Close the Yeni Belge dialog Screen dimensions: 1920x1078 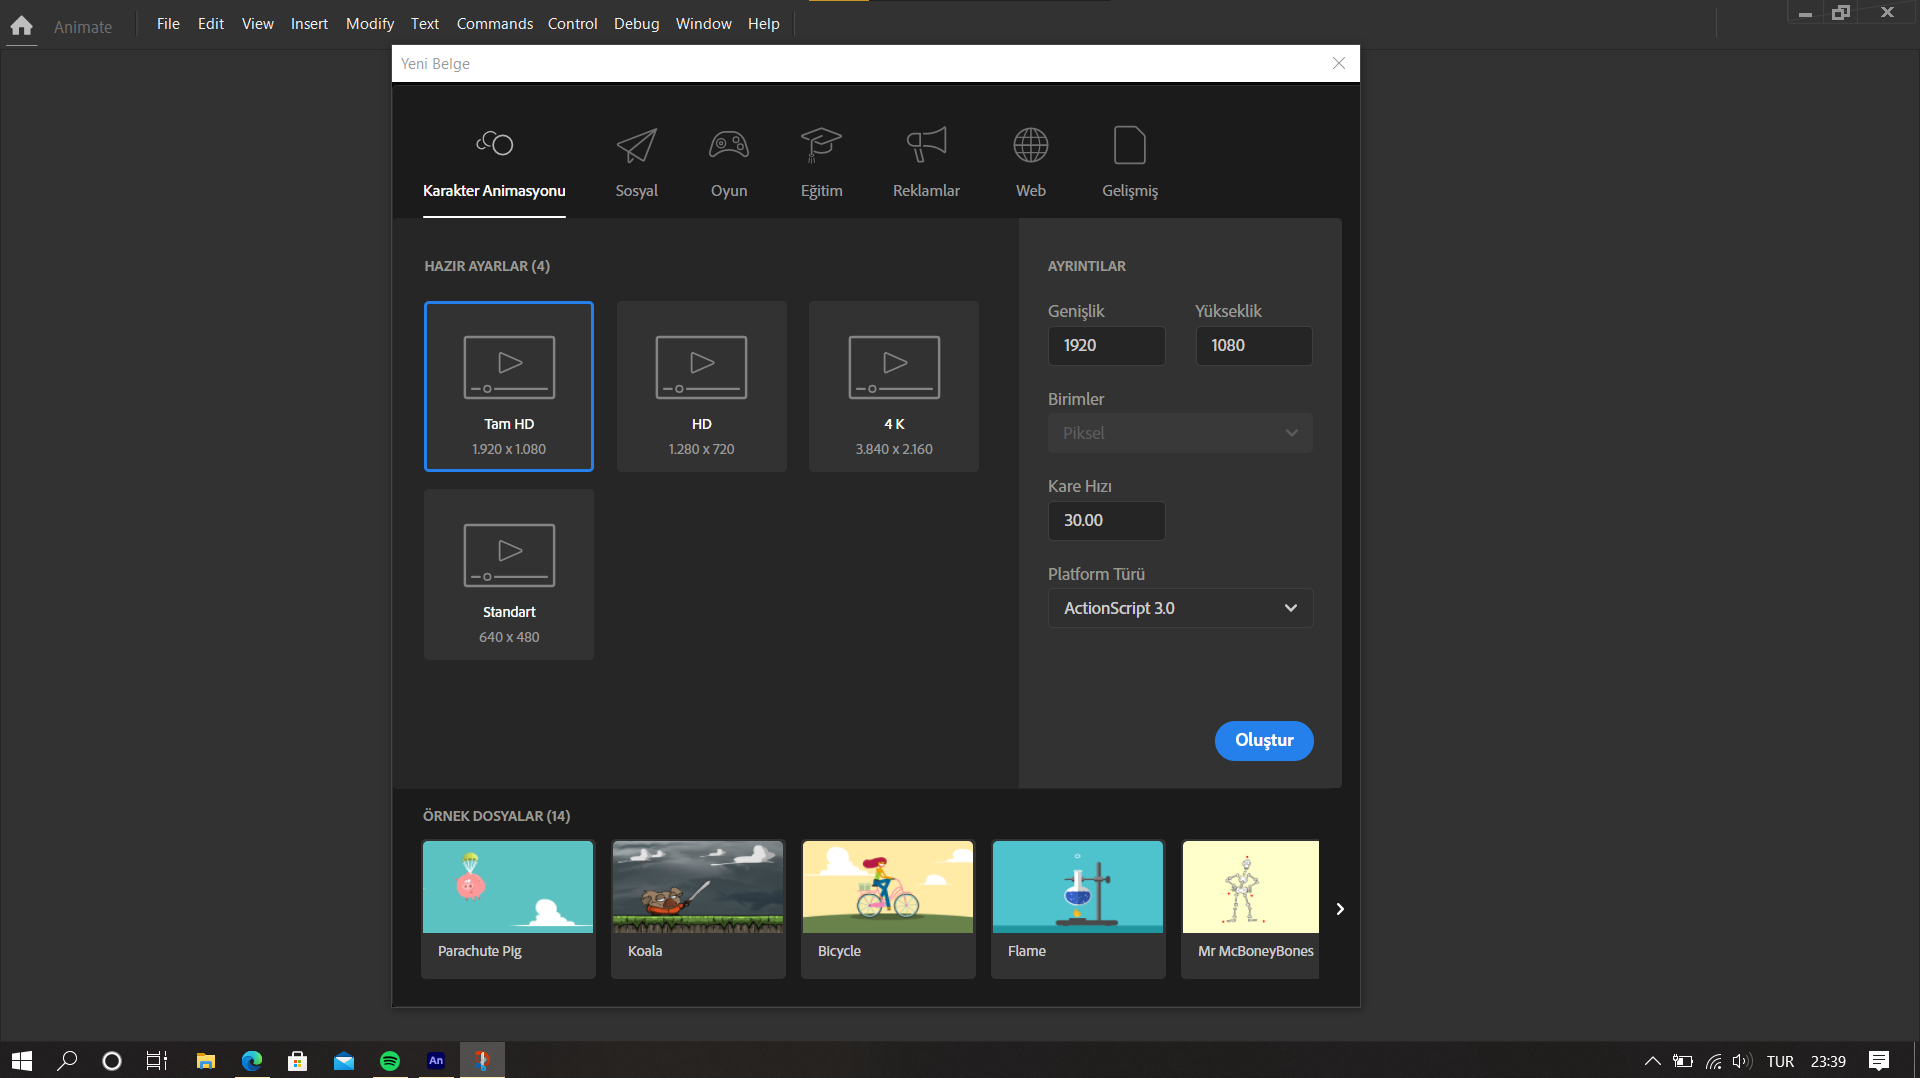click(x=1339, y=63)
